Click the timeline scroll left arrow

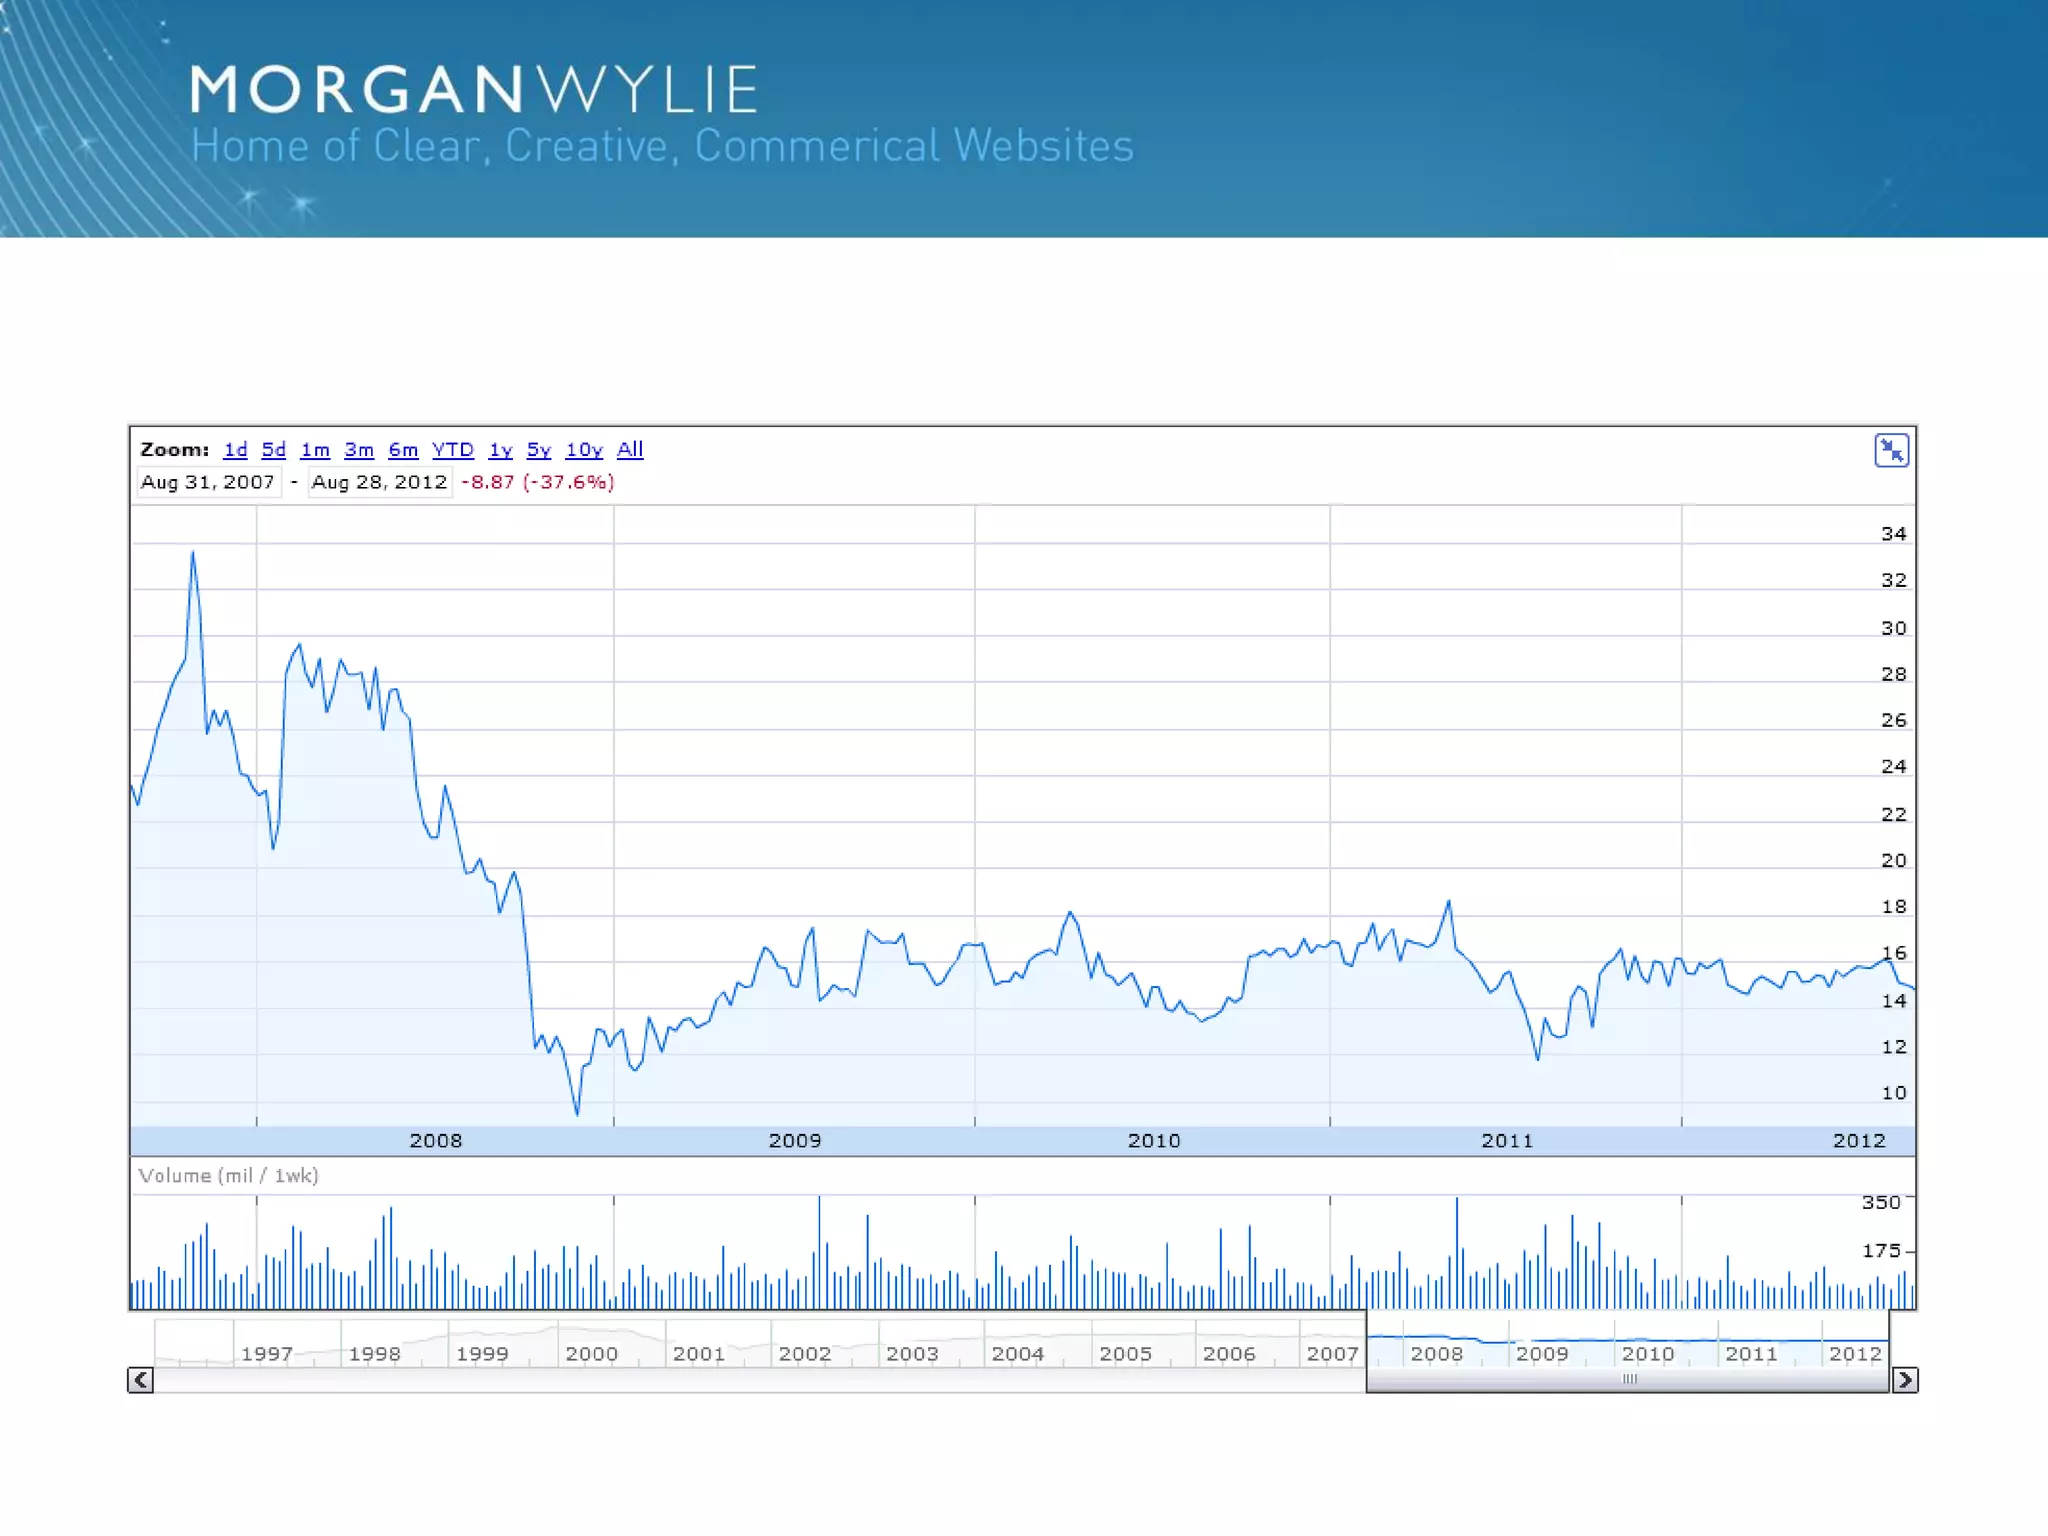(141, 1380)
